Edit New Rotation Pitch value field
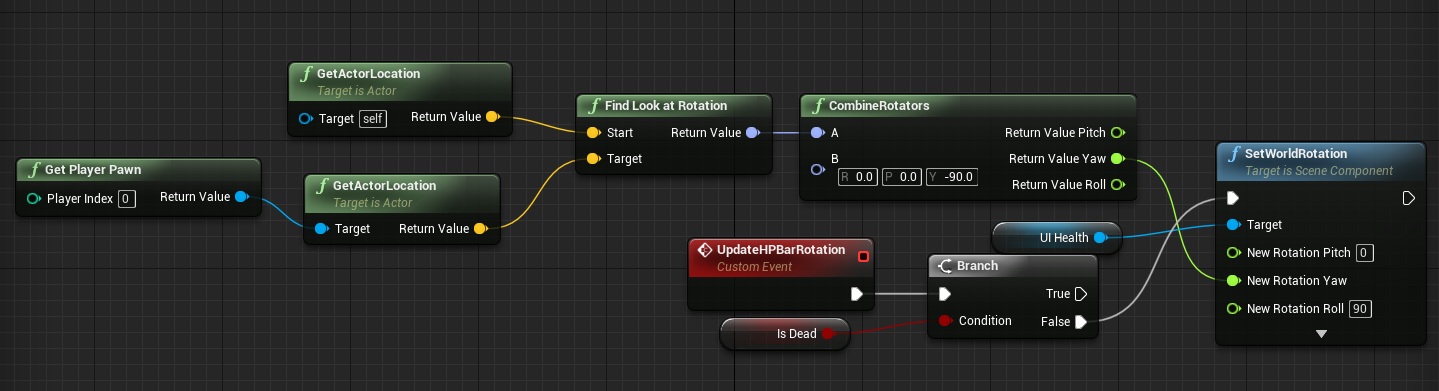Viewport: 1439px width, 391px height. [1366, 253]
